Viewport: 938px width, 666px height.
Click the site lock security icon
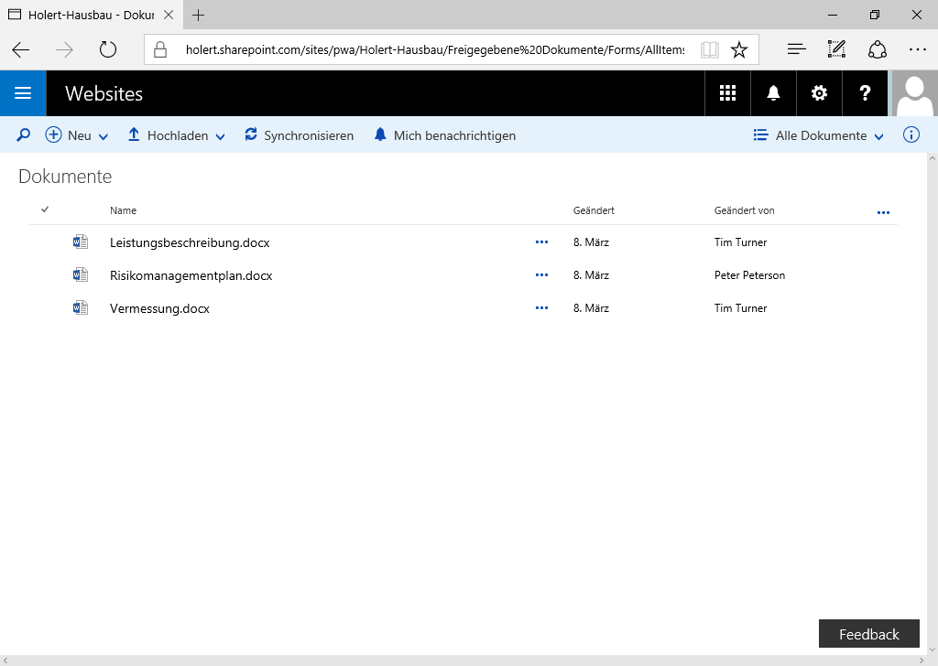point(160,50)
